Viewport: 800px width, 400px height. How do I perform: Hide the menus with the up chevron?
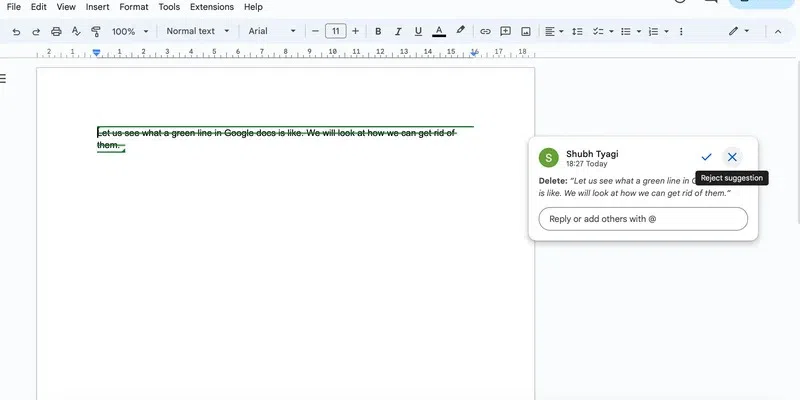point(778,32)
